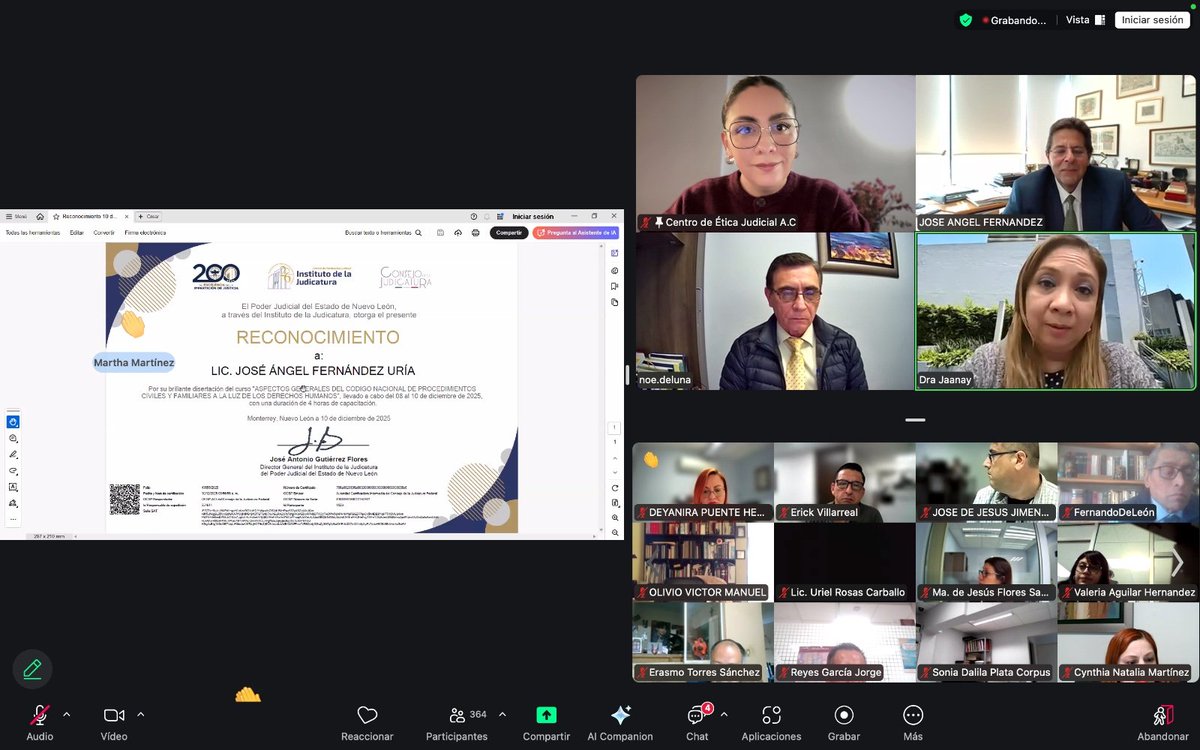Select the noe.deluna video tile
The width and height of the screenshot is (1200, 750).
(x=775, y=311)
